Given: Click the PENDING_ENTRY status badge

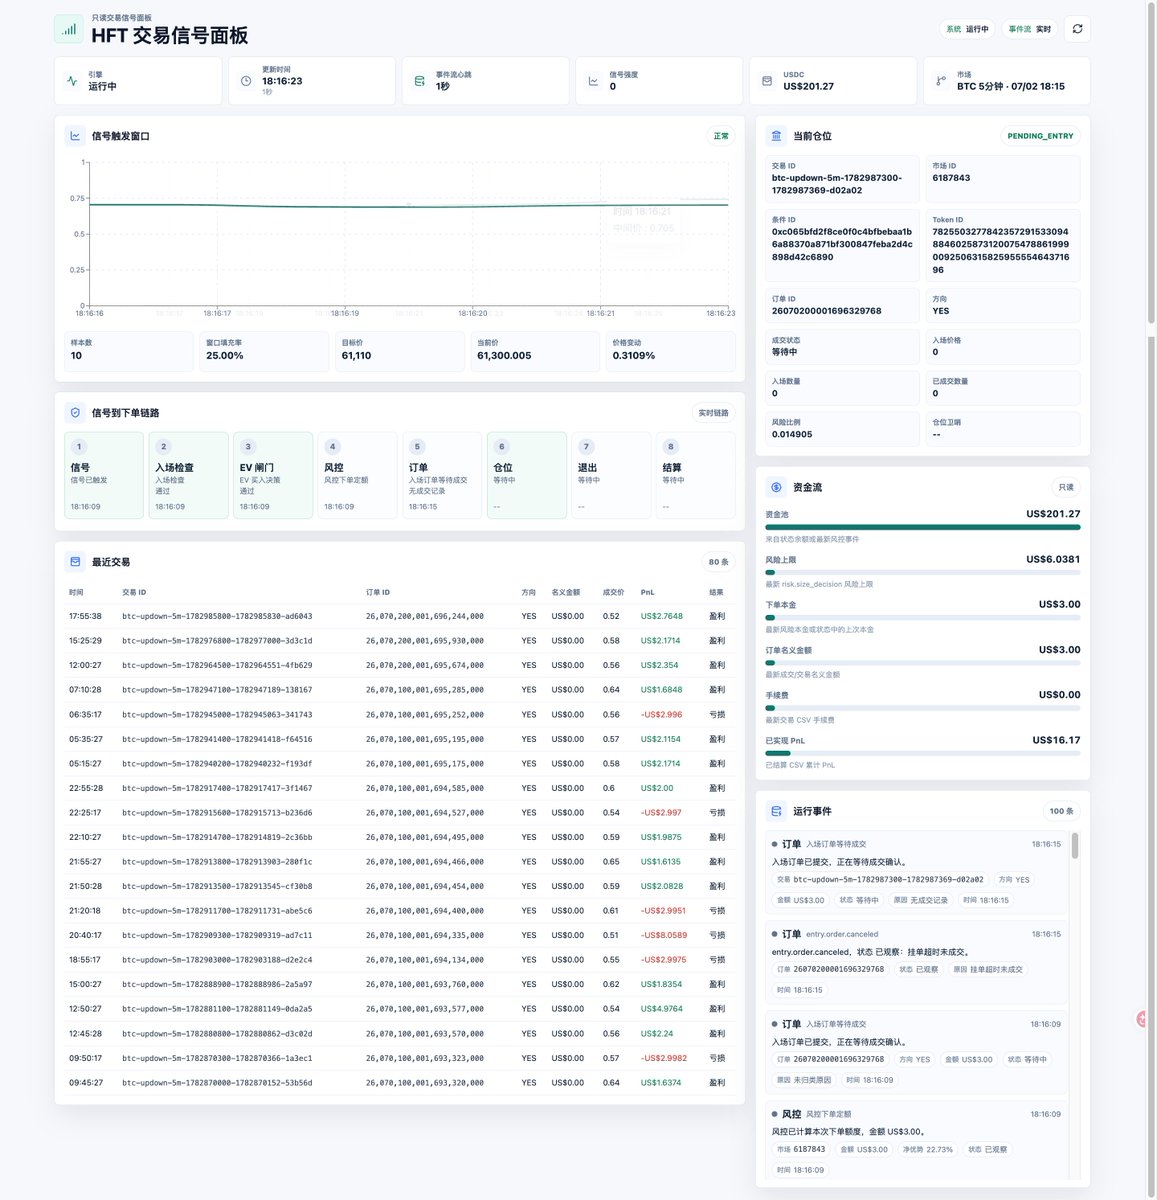Looking at the screenshot, I should tap(1040, 136).
